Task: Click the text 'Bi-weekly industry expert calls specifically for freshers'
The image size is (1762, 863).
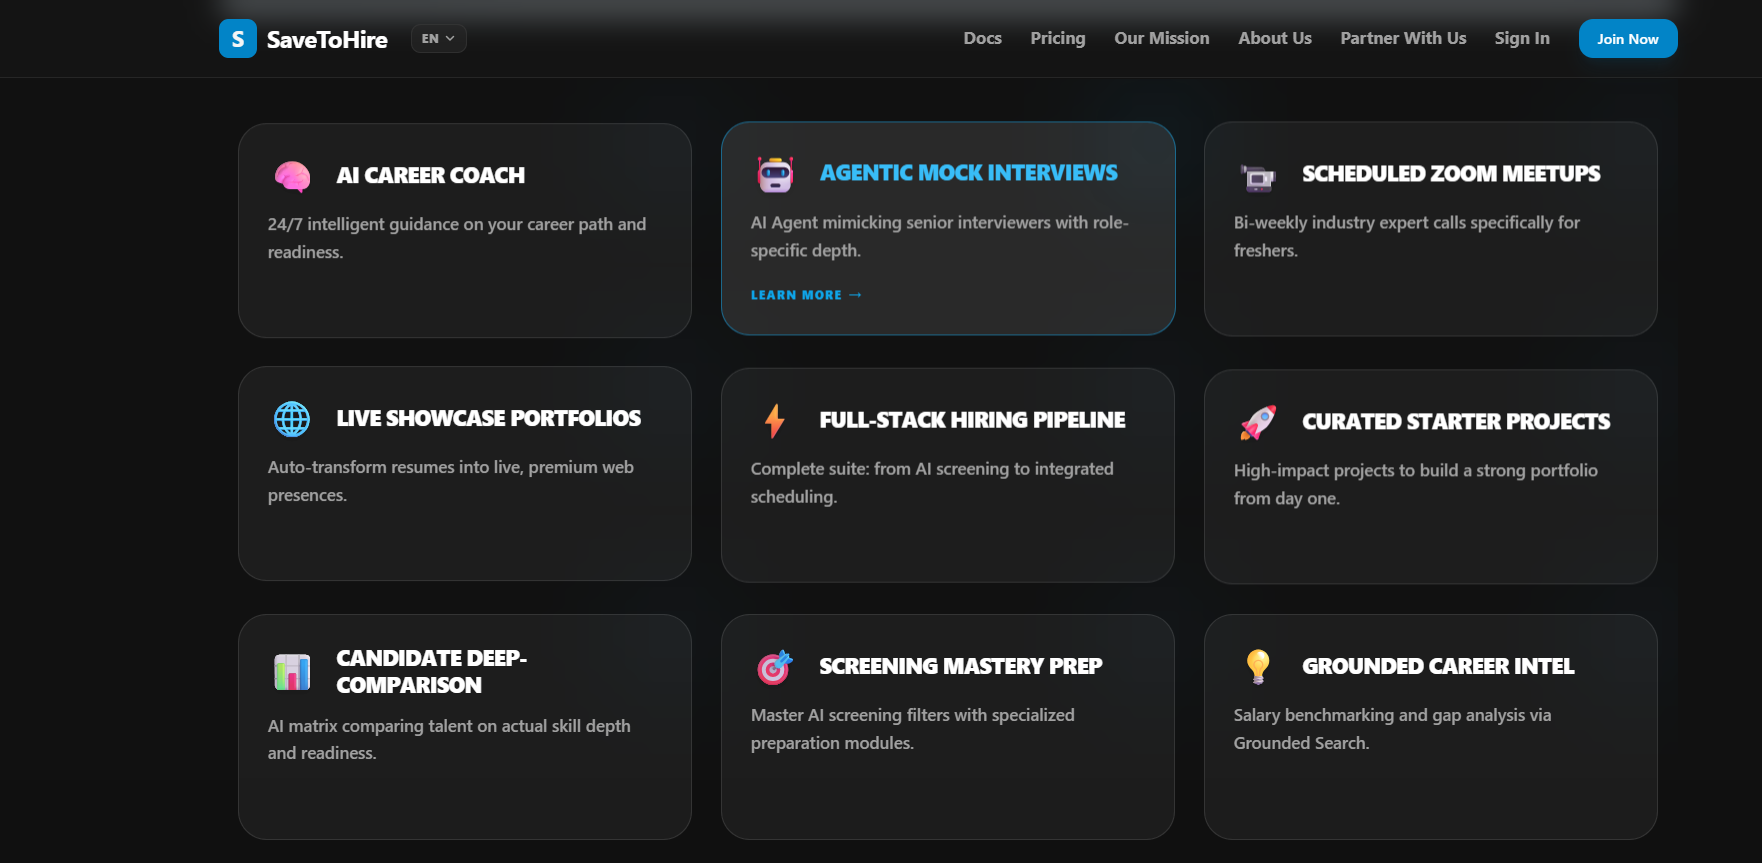Action: click(x=1406, y=236)
